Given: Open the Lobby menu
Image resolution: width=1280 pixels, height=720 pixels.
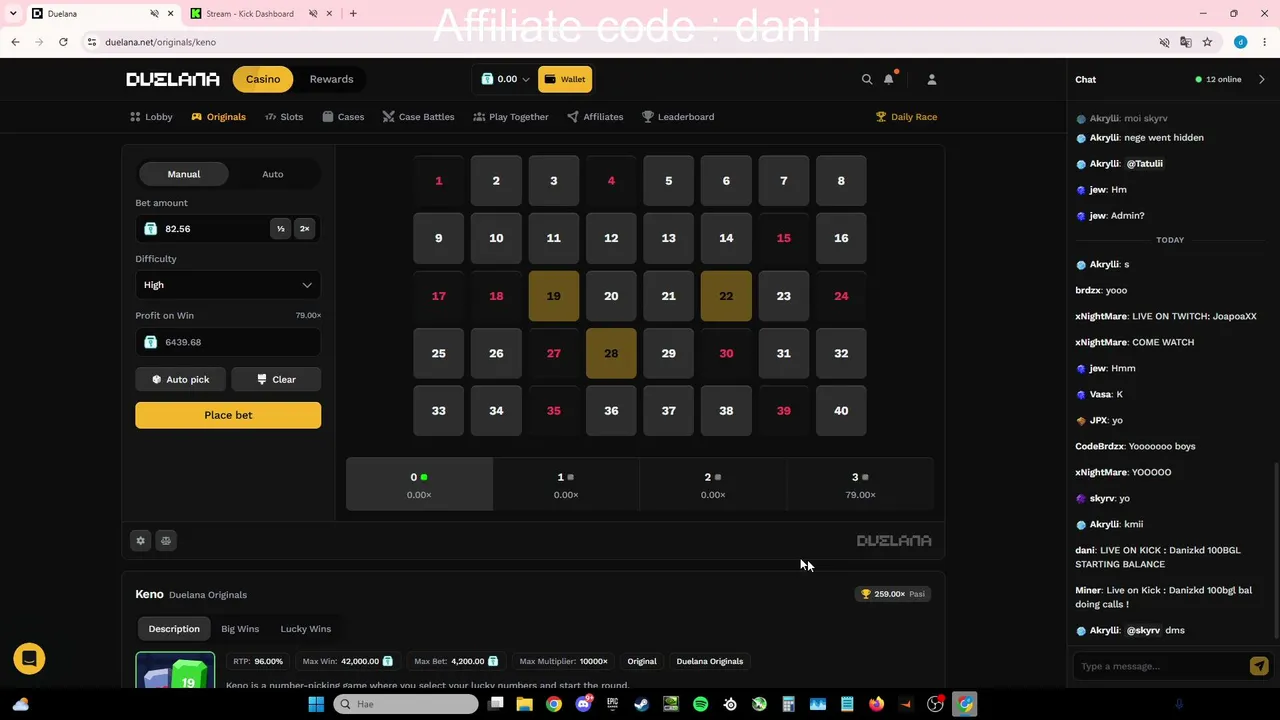Looking at the screenshot, I should (x=151, y=117).
